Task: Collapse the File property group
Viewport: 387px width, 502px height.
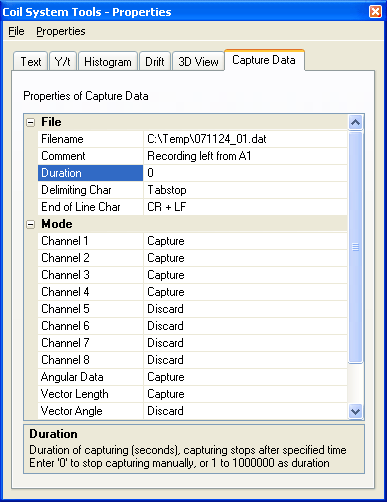Action: point(30,122)
